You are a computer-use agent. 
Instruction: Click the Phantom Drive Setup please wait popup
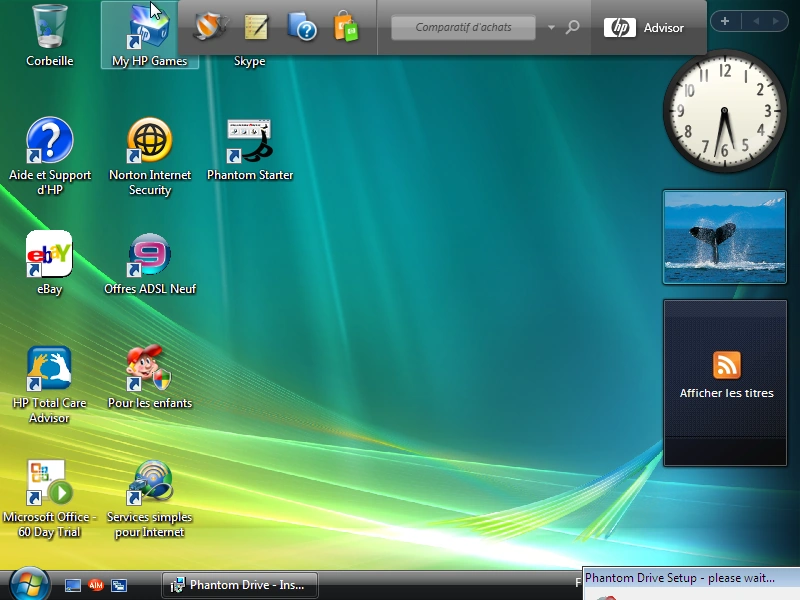[691, 584]
